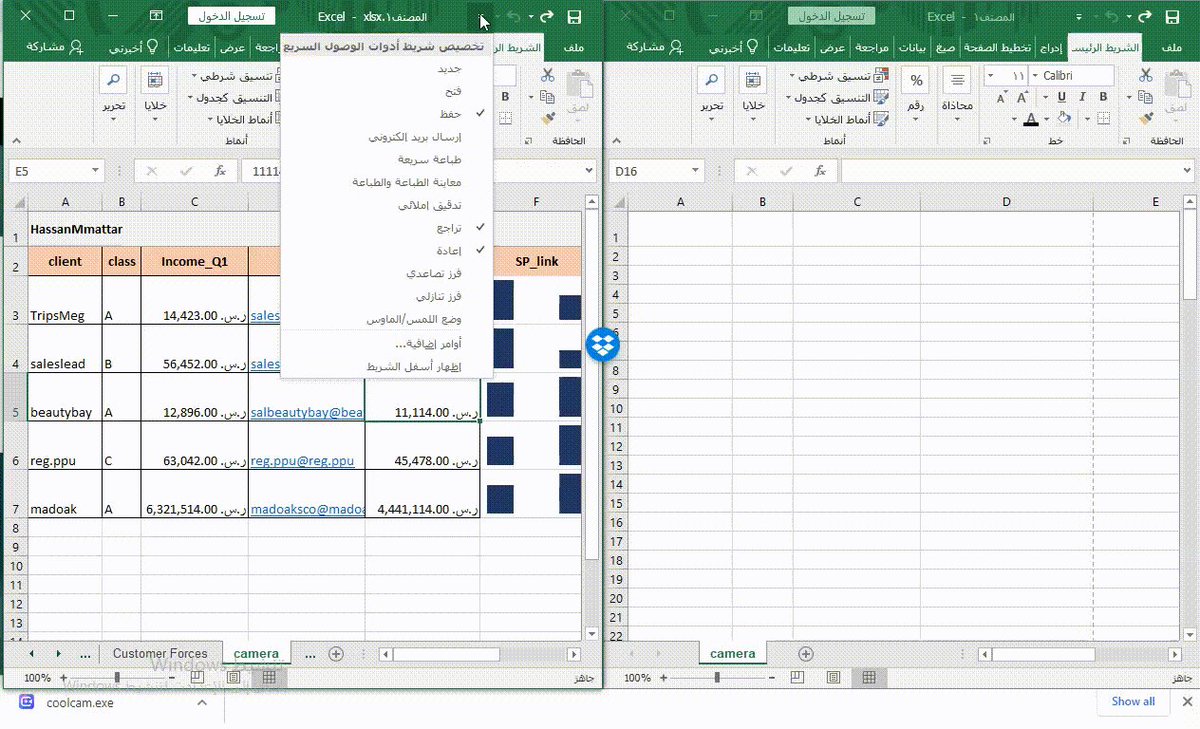This screenshot has width=1200, height=729.
Task: Click the redo arrow in right Excel window
Action: (1145, 17)
